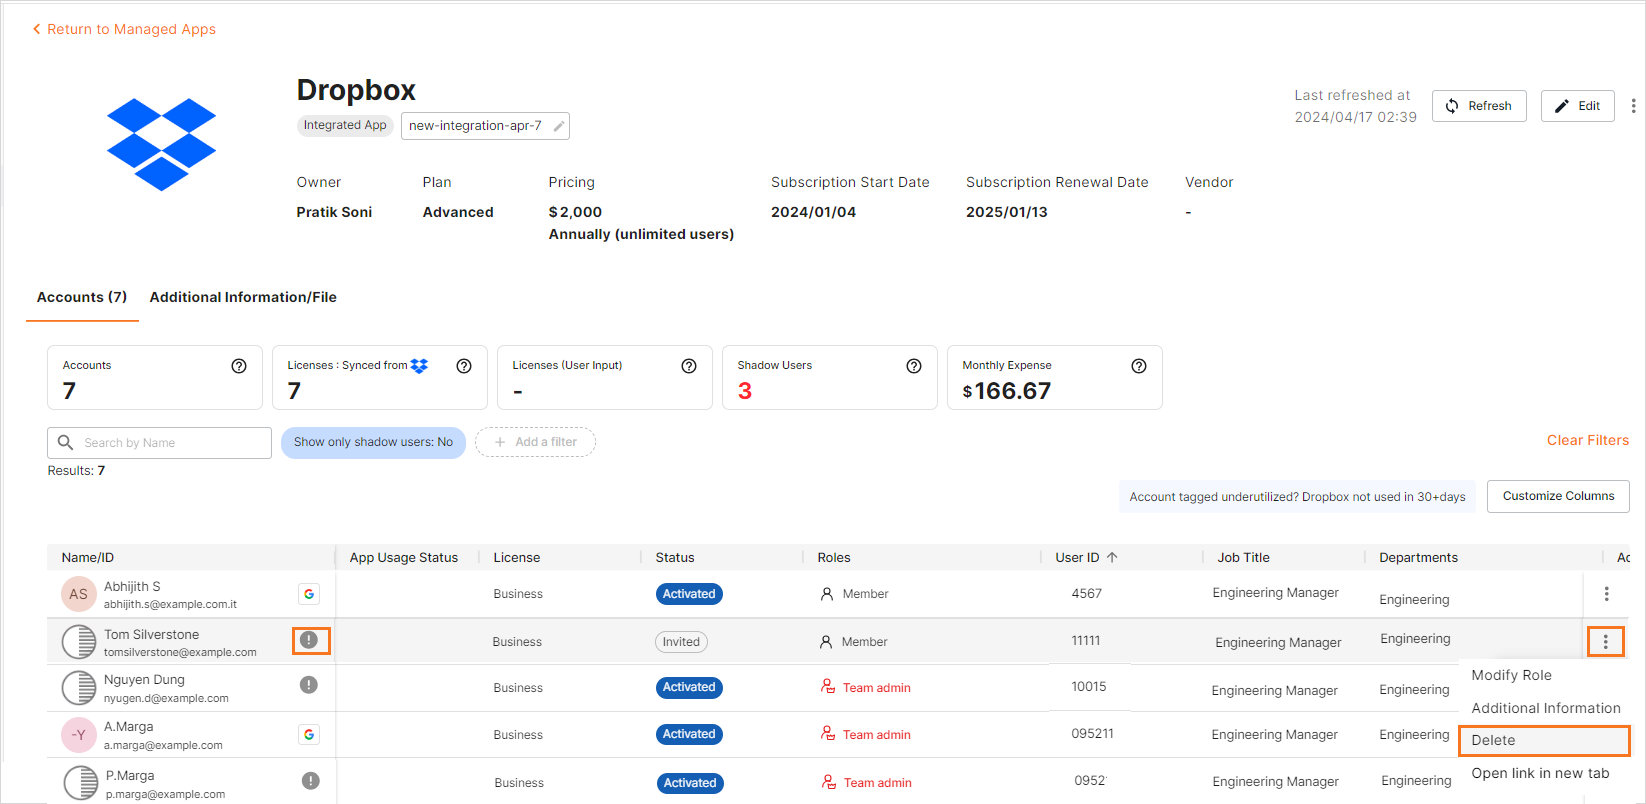Click Activated badge in P.Marga row
Image resolution: width=1646 pixels, height=804 pixels.
click(690, 783)
